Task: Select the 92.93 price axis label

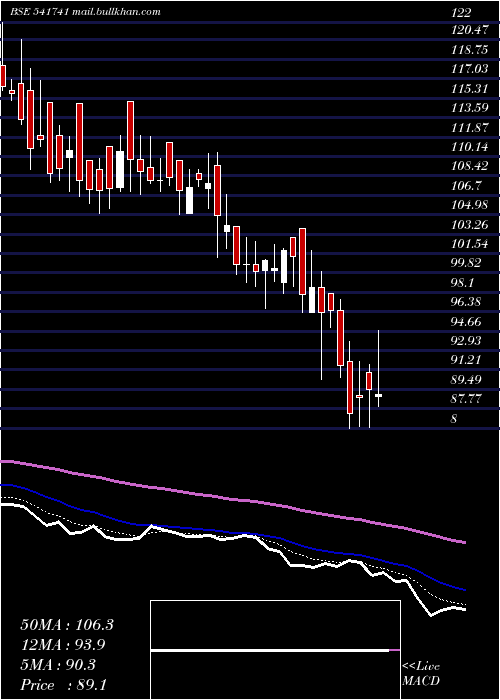Action: pyautogui.click(x=466, y=340)
